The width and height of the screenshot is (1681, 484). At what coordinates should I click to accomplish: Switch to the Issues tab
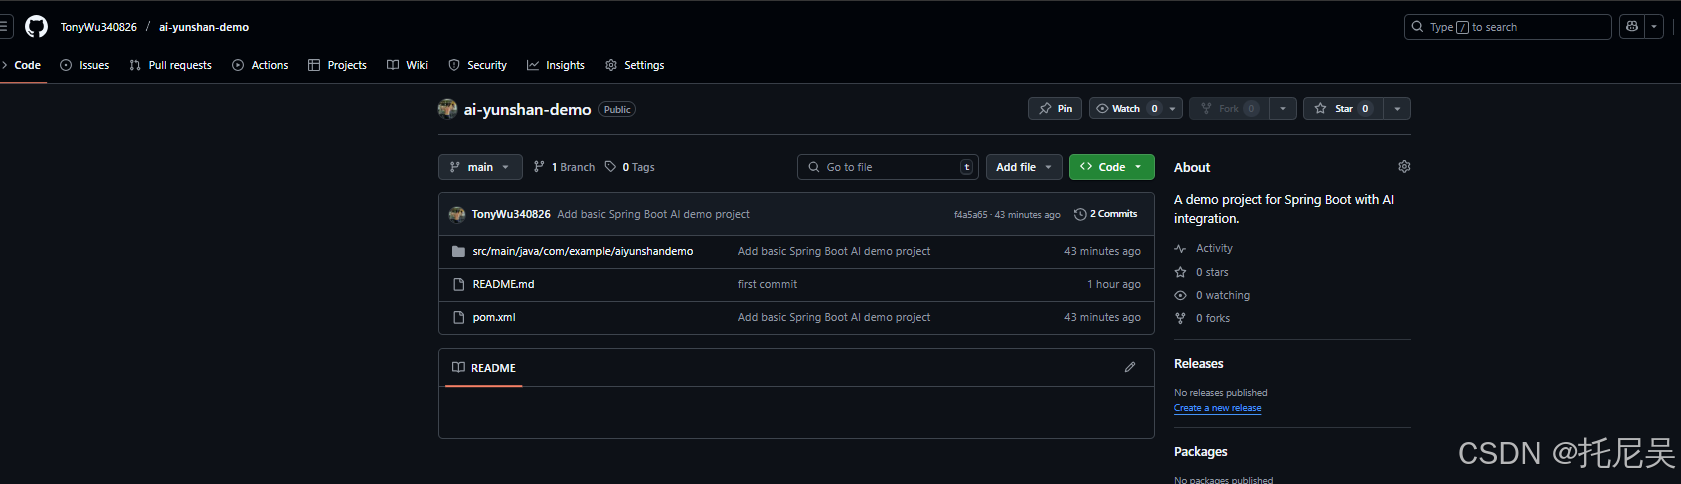click(85, 65)
